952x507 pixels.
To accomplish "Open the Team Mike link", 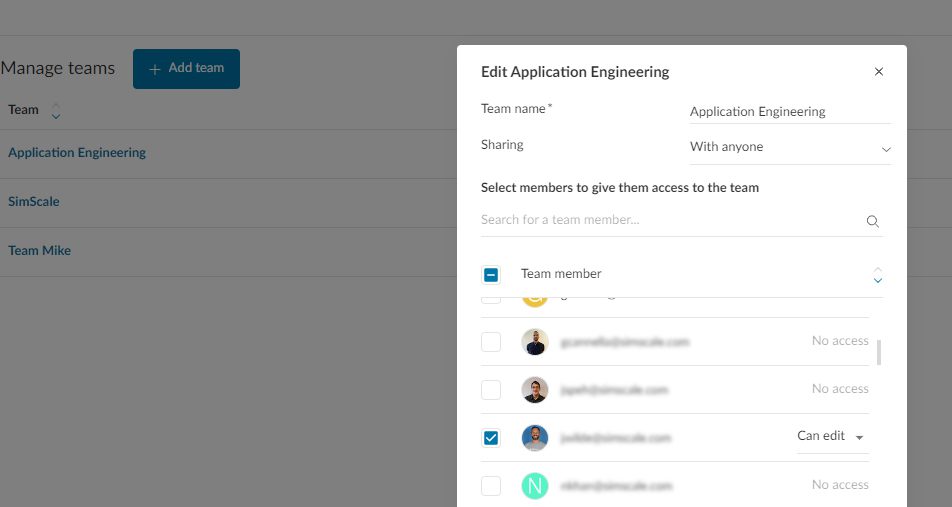I will pyautogui.click(x=39, y=250).
